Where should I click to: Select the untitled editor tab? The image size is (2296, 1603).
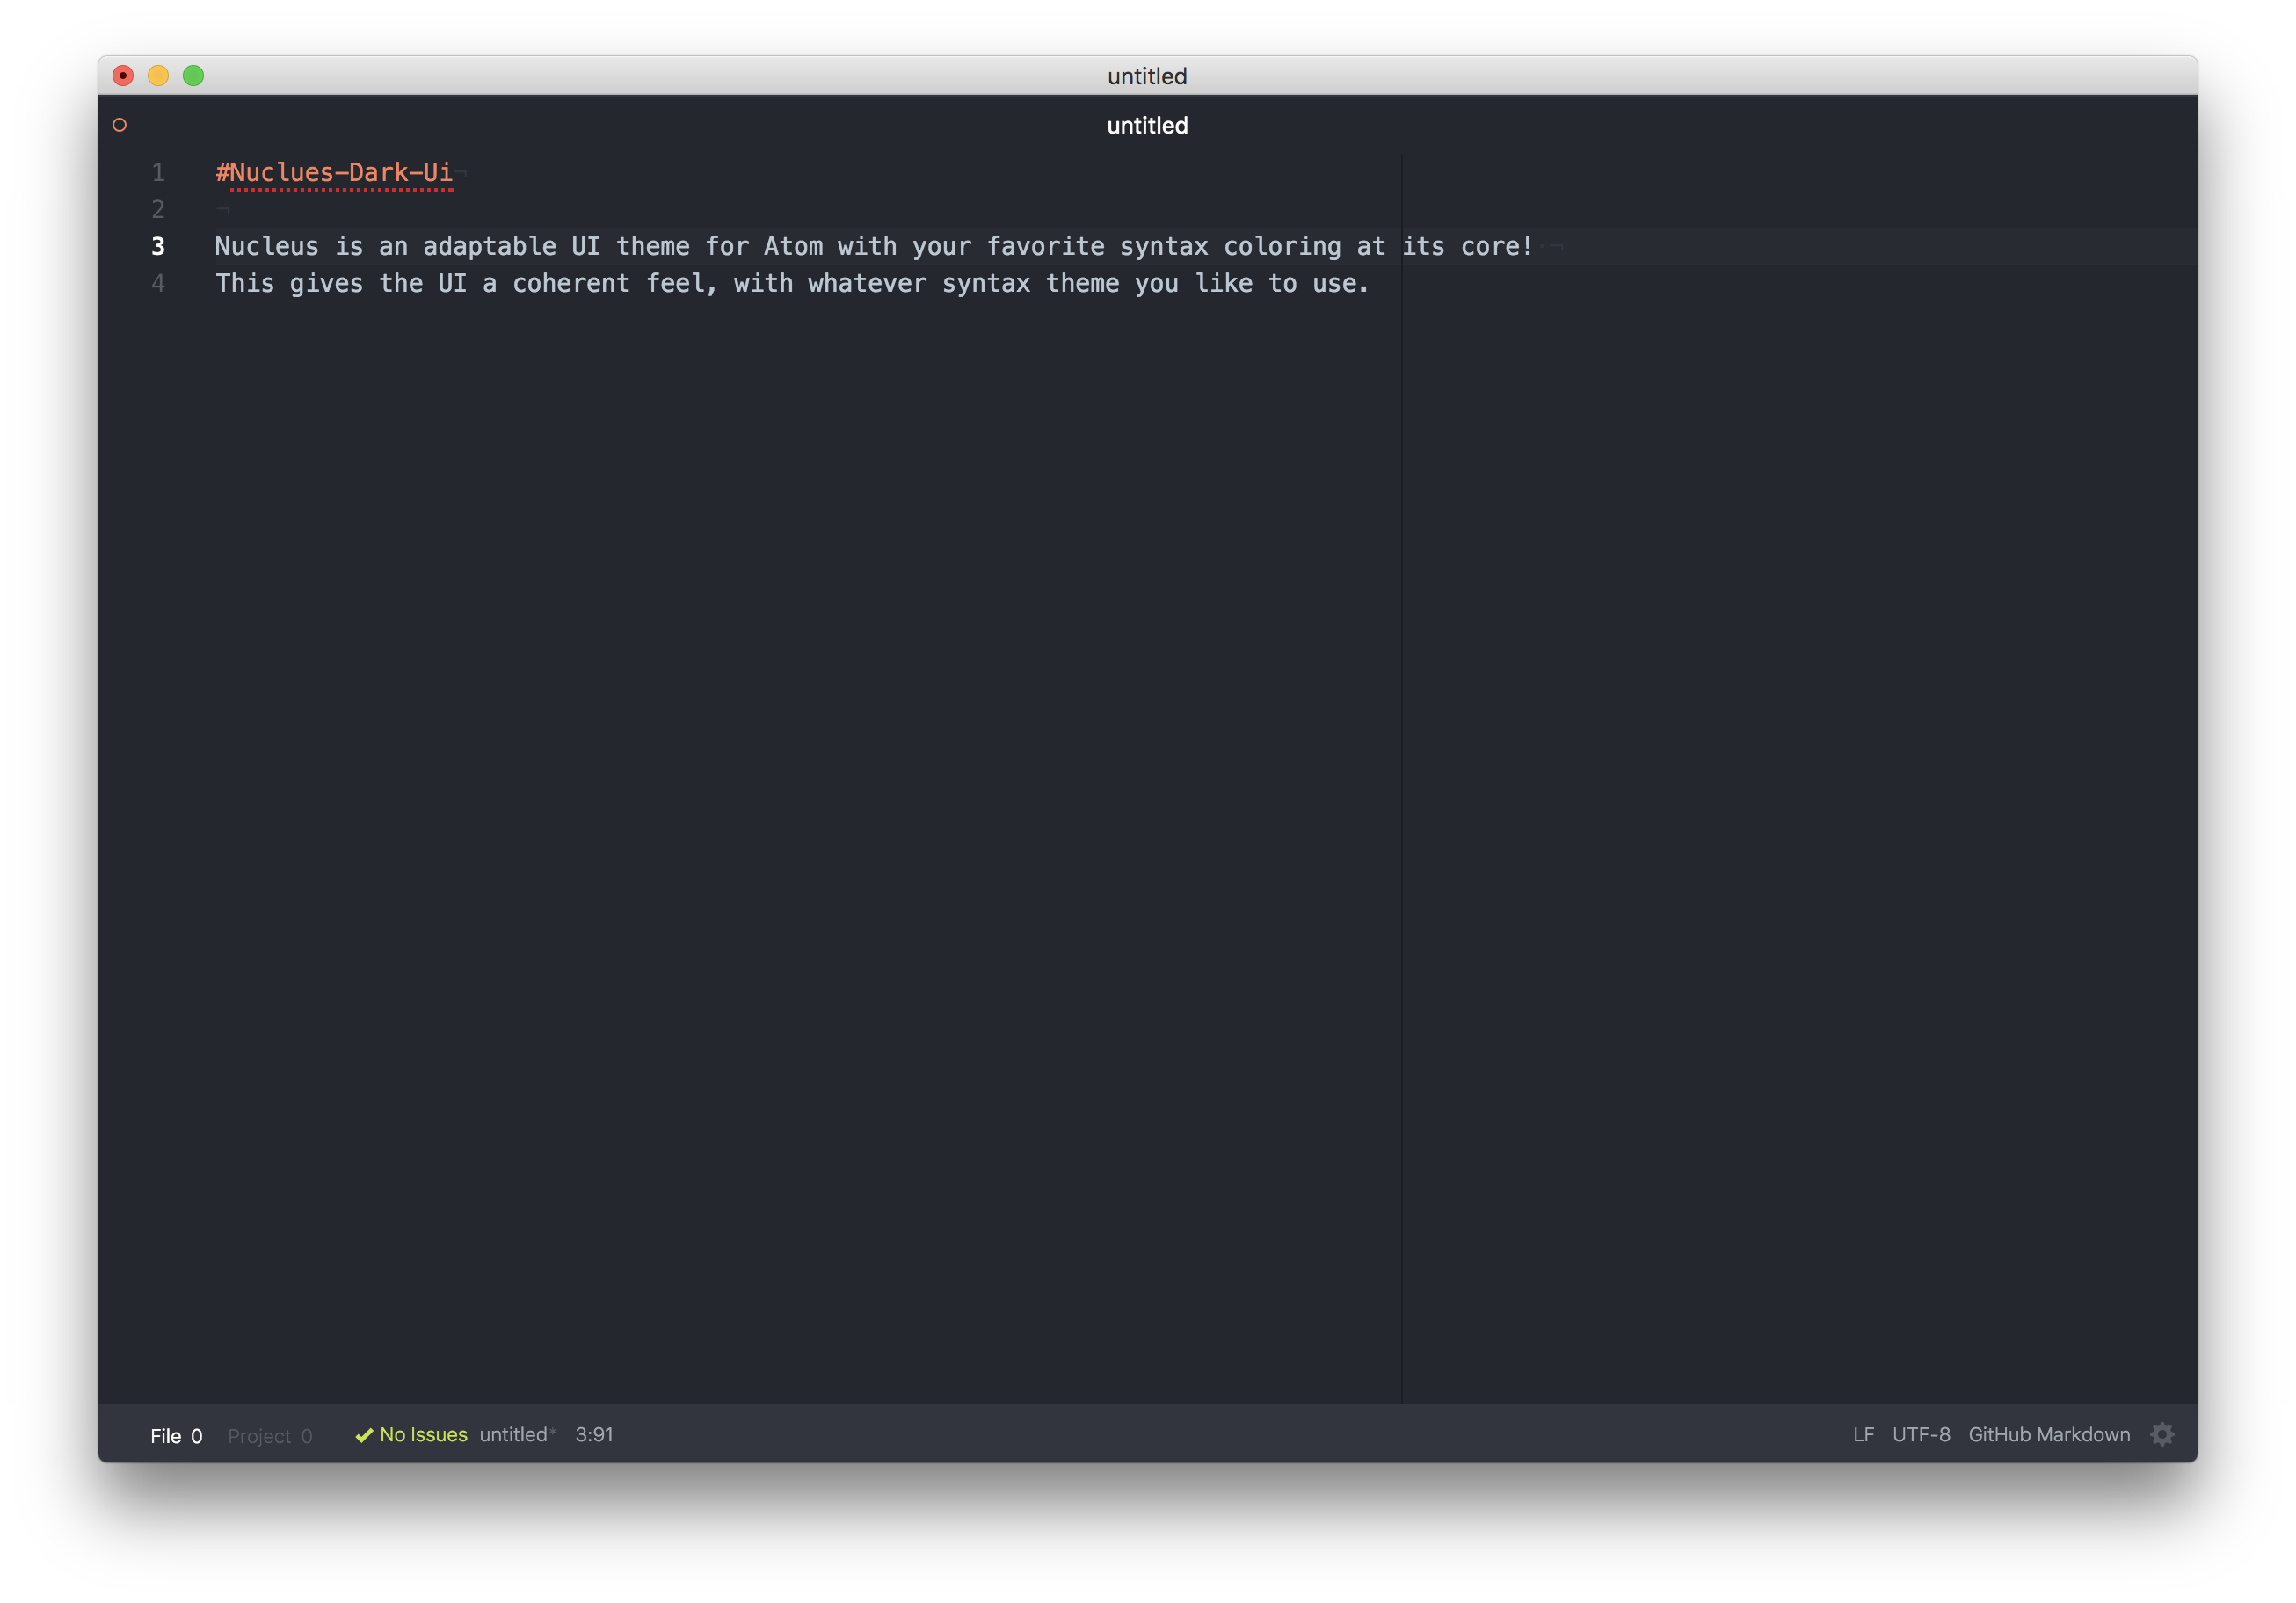point(1147,125)
